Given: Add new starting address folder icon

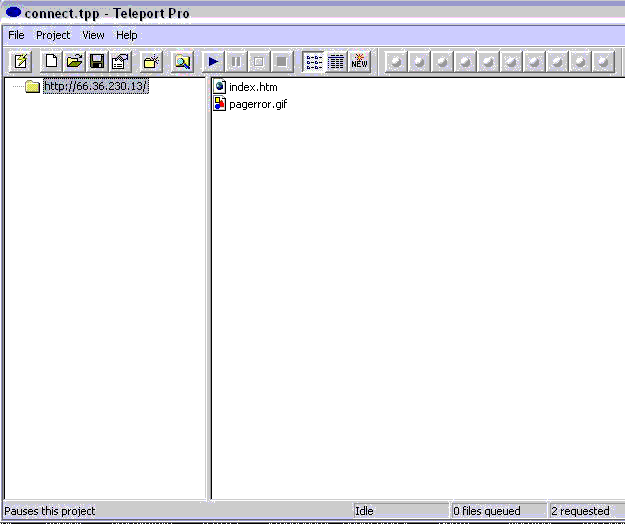Looking at the screenshot, I should [x=151, y=61].
